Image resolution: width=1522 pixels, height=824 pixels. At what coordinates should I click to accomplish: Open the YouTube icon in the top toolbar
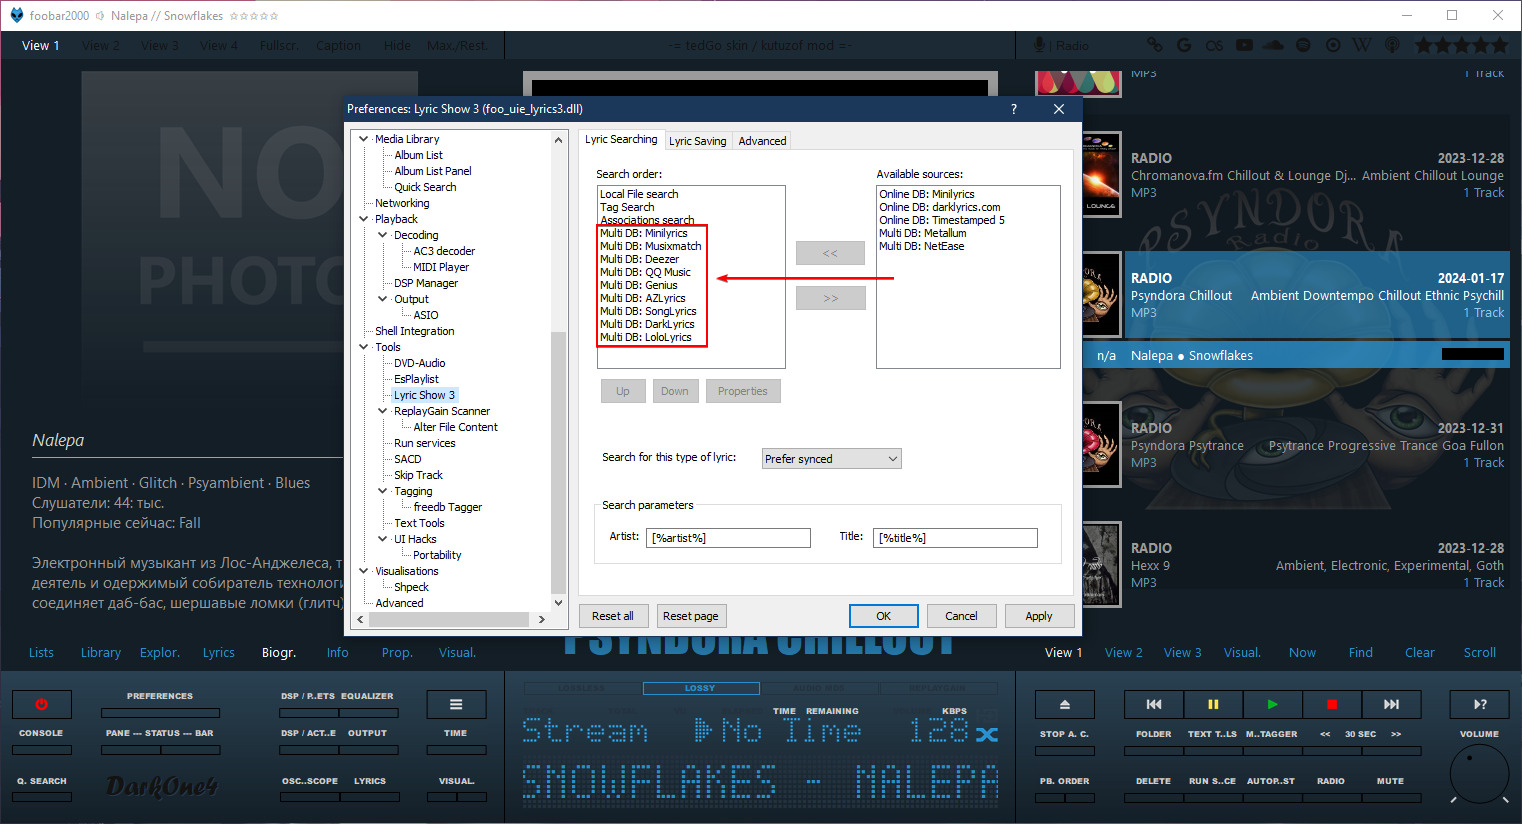tap(1244, 45)
